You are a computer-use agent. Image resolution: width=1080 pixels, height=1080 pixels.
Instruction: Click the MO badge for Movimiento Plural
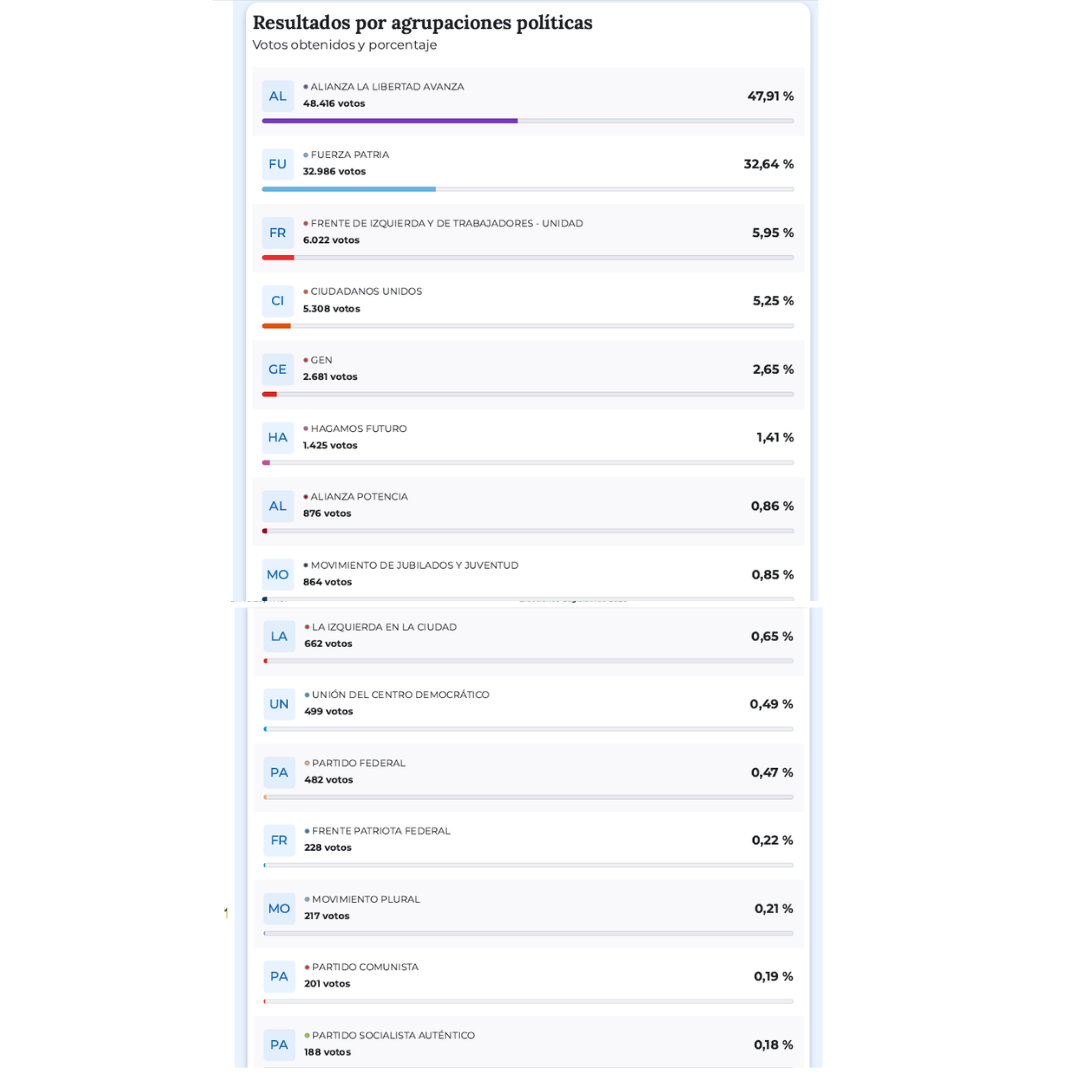(x=279, y=908)
